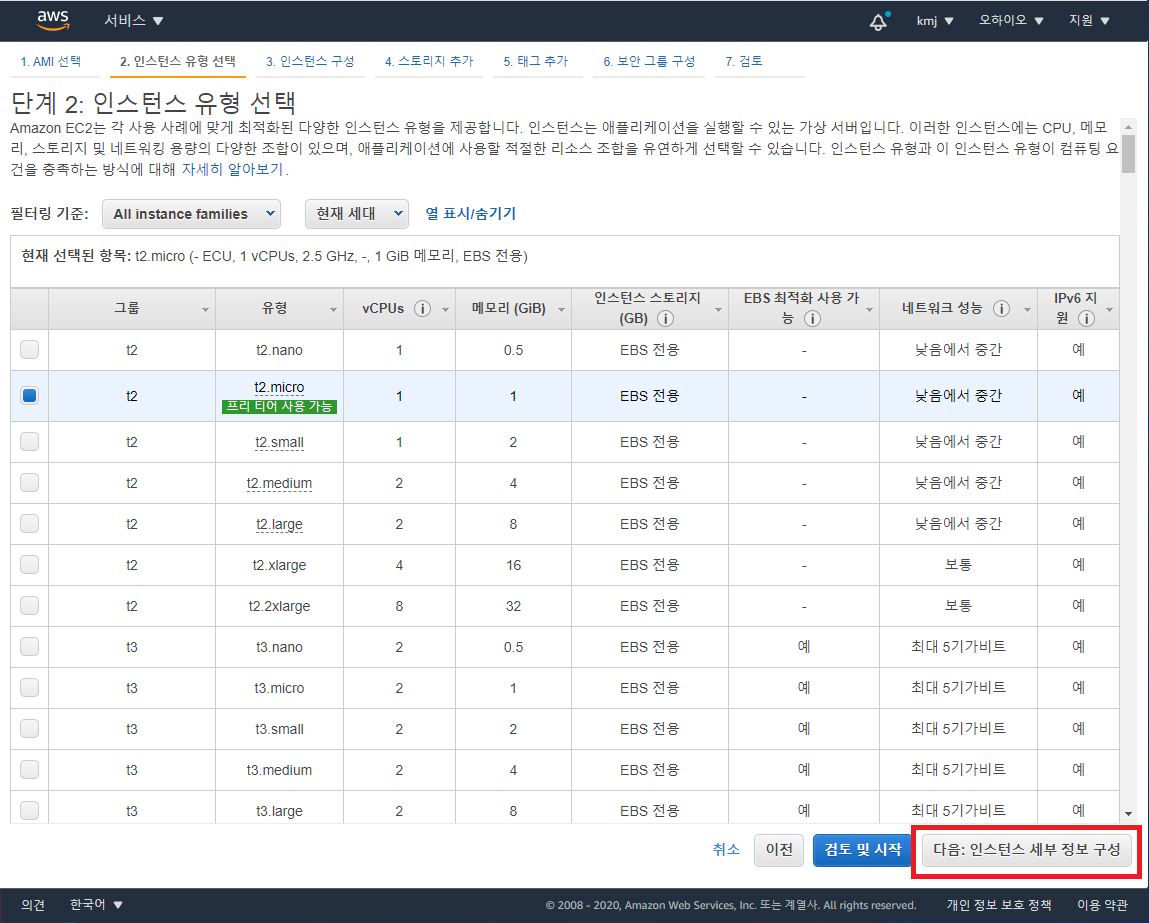Screen dimensions: 1149x923
Task: Select the t2.nano checkbox
Action: click(29, 349)
